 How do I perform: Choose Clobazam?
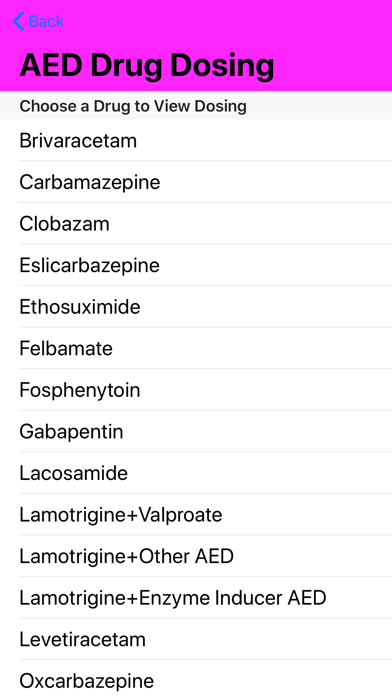pyautogui.click(x=196, y=223)
